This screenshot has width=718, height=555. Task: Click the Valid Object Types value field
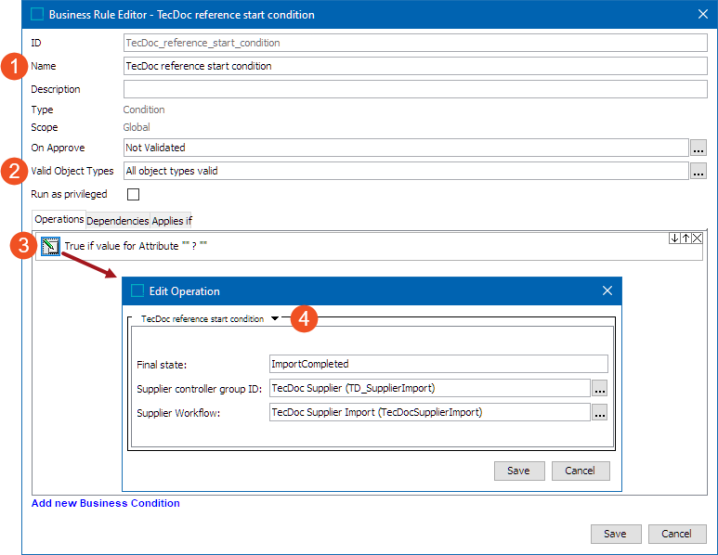tap(406, 171)
